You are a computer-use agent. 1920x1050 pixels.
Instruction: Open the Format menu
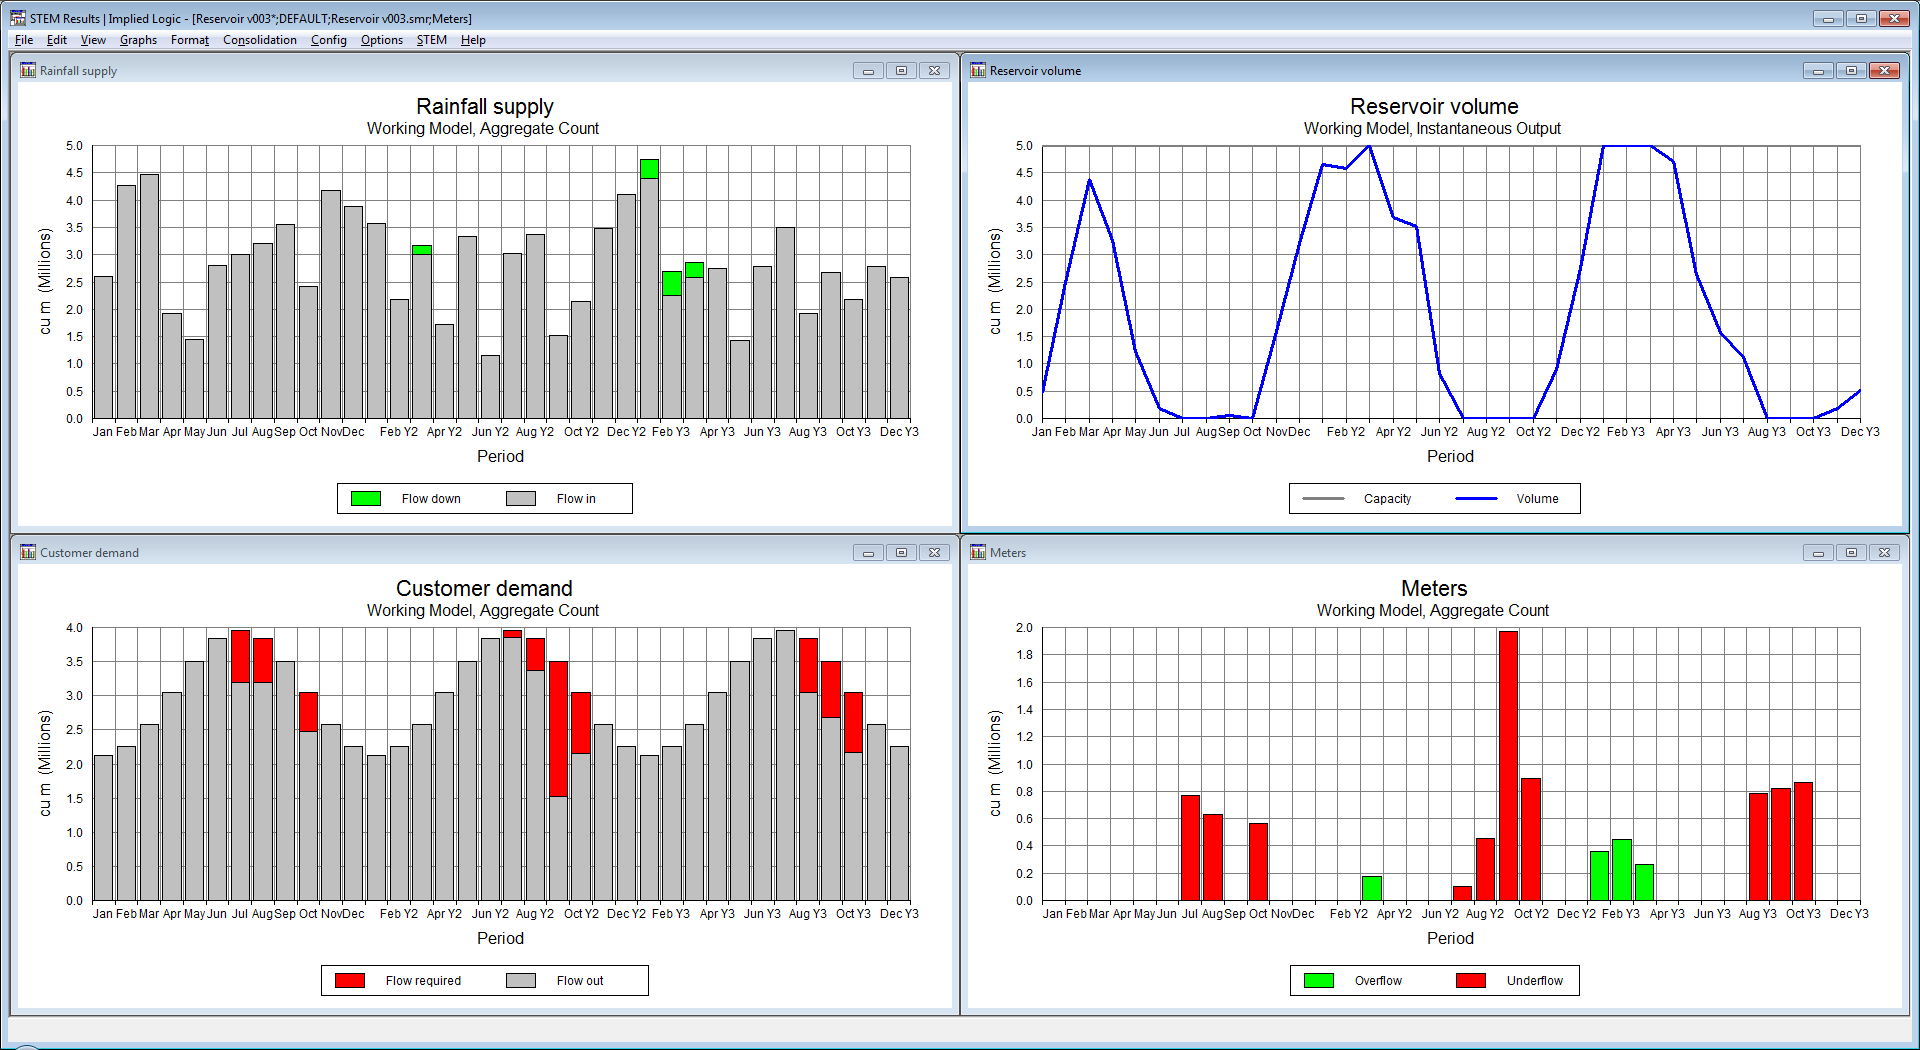tap(190, 40)
